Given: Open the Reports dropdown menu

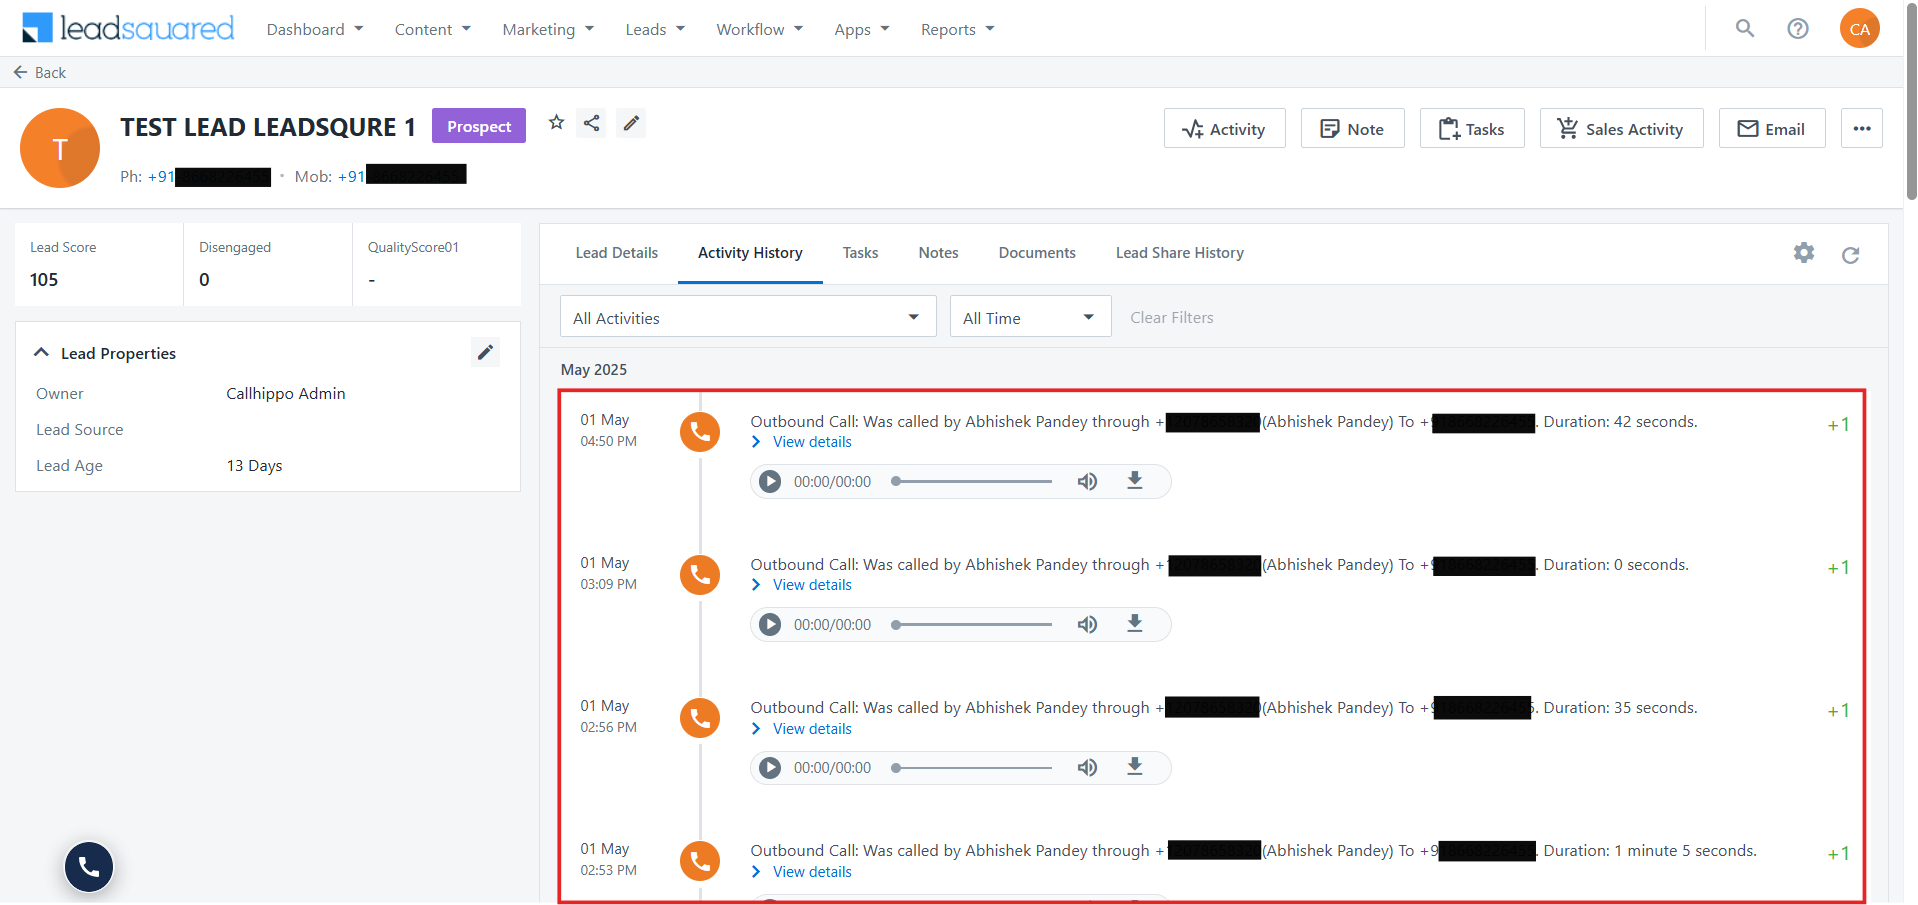Looking at the screenshot, I should pyautogui.click(x=958, y=29).
